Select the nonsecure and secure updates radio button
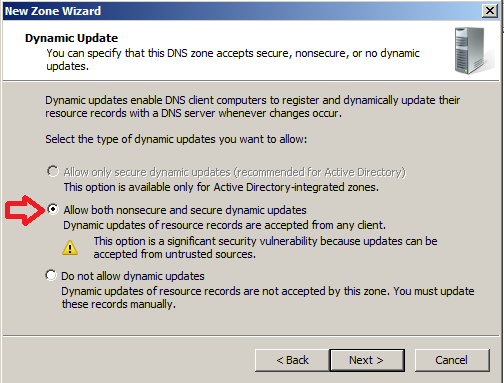Viewport: 504px width, 383px height. (53, 209)
